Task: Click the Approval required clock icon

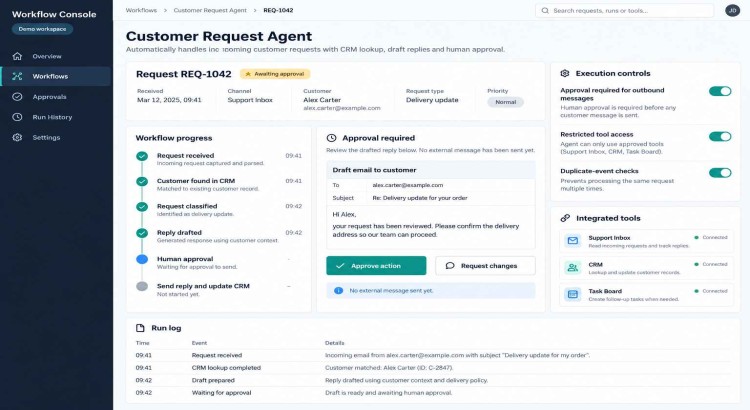Action: (331, 138)
